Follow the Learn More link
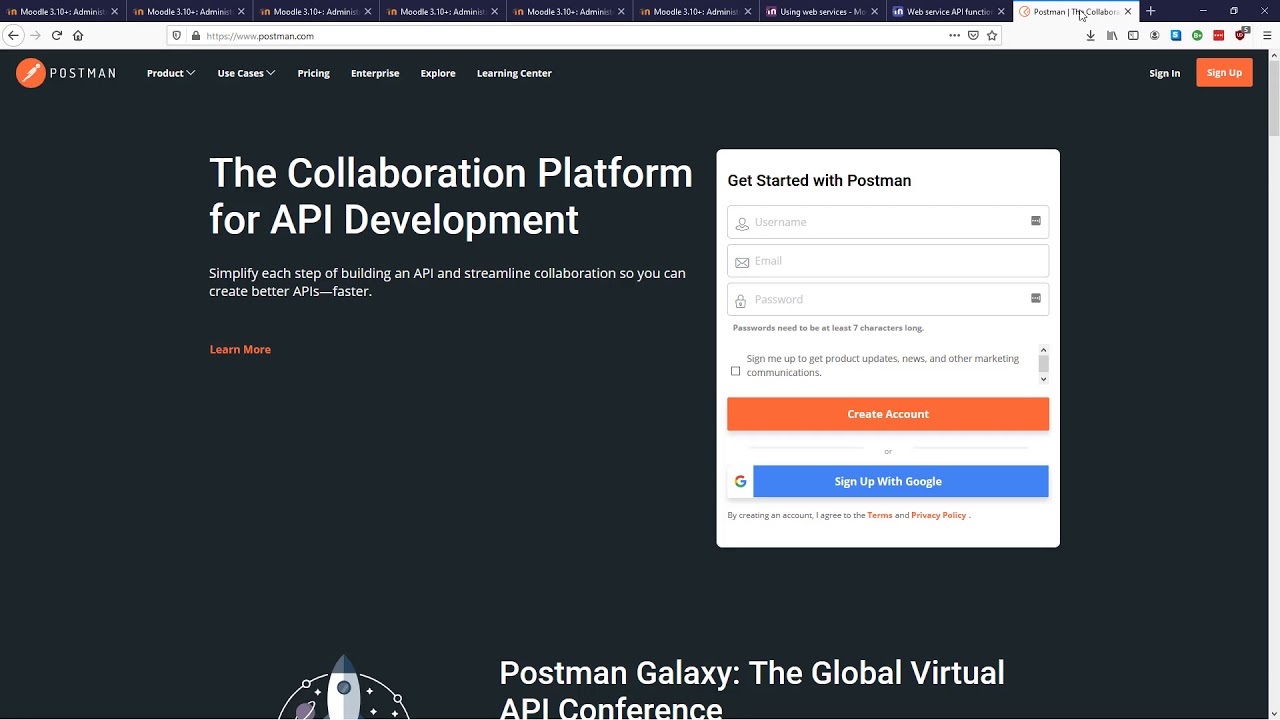 pos(240,349)
